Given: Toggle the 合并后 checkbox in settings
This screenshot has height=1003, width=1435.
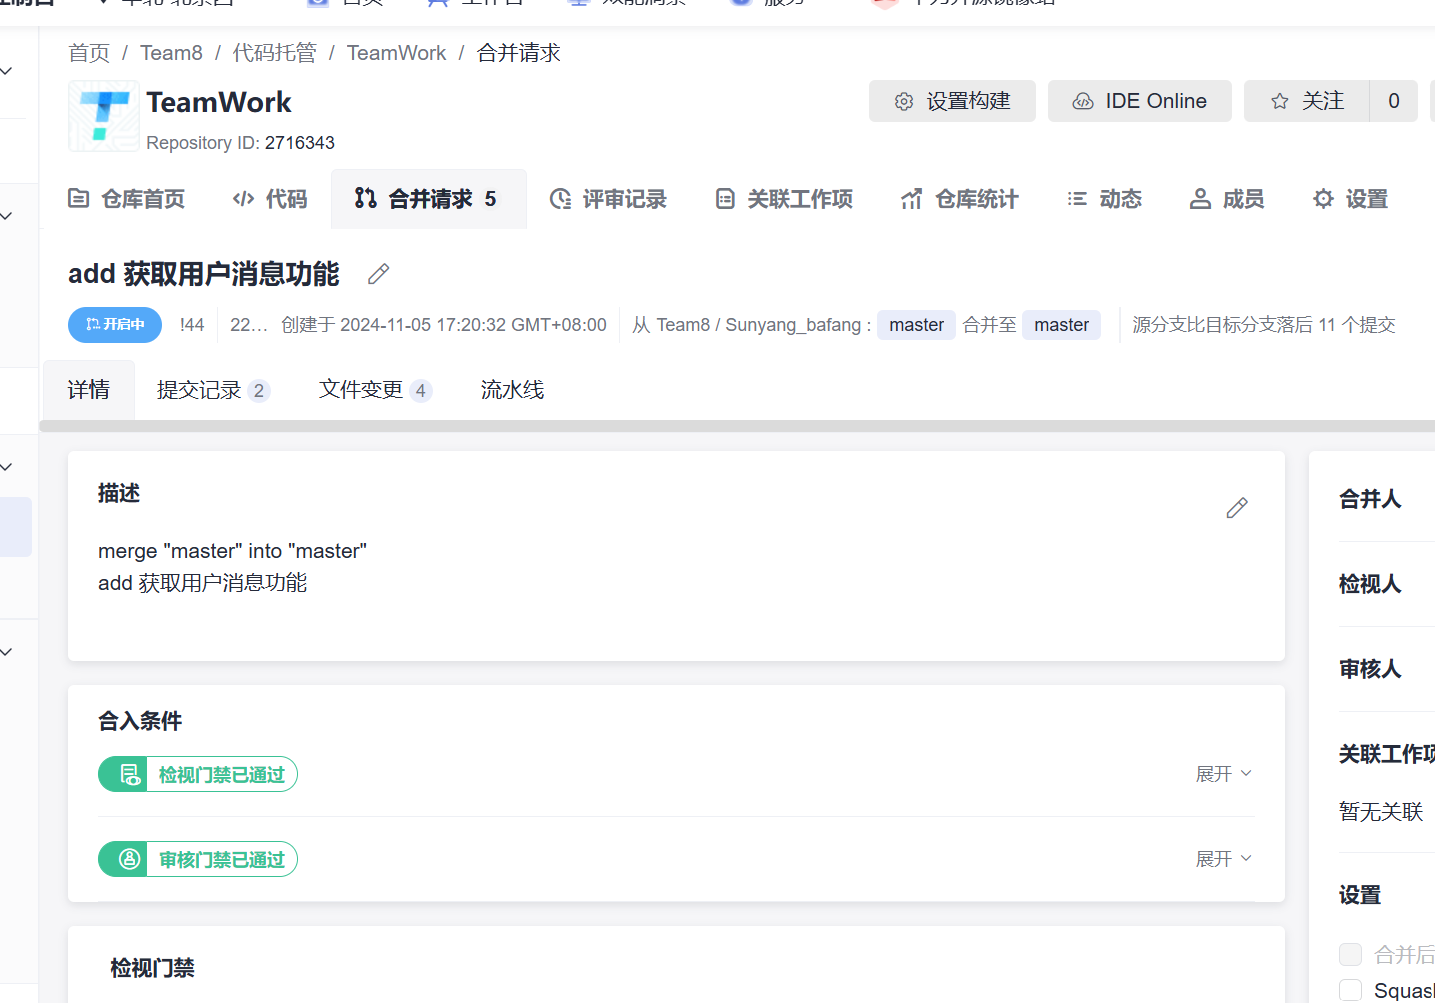Looking at the screenshot, I should coord(1350,954).
